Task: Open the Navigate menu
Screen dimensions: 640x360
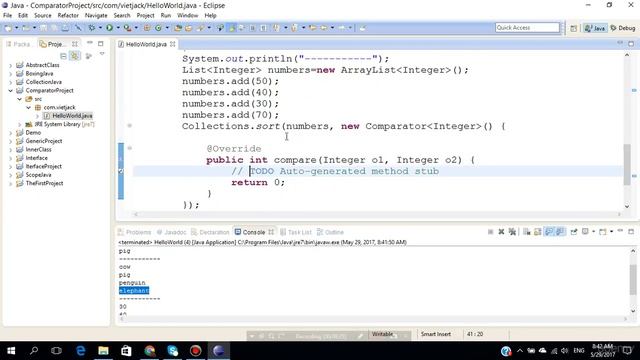Action: tap(96, 16)
